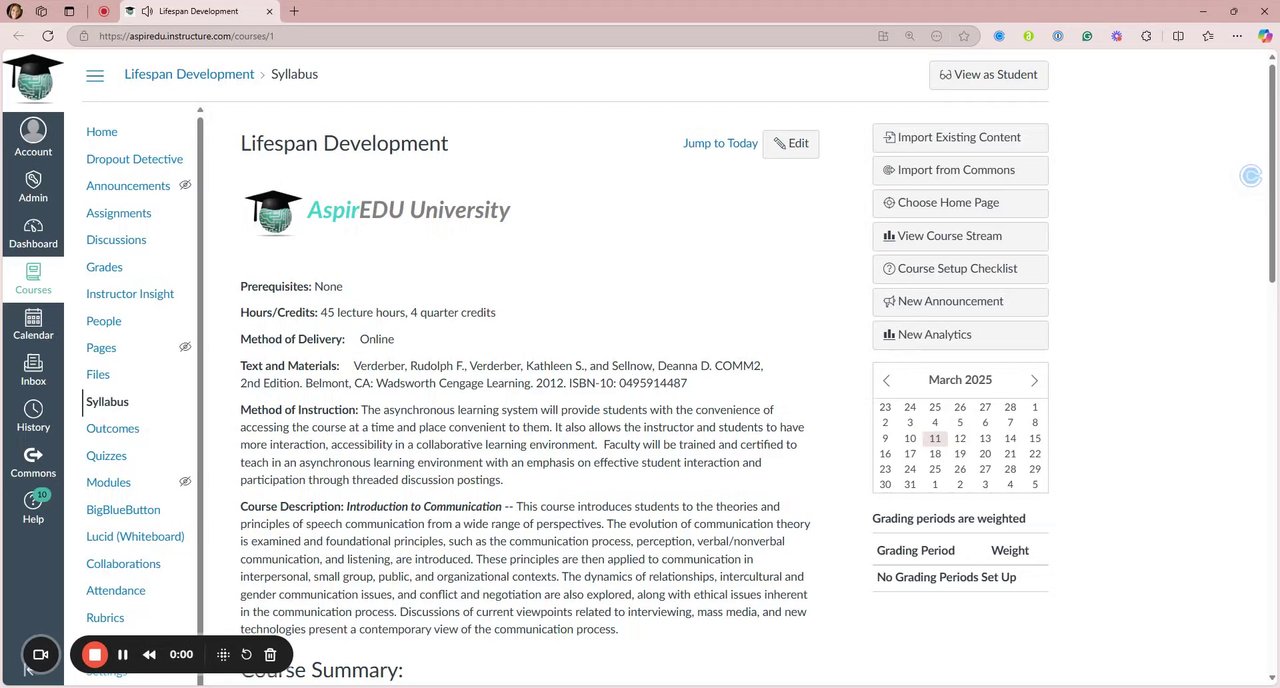Click Import Existing Content button

click(960, 137)
